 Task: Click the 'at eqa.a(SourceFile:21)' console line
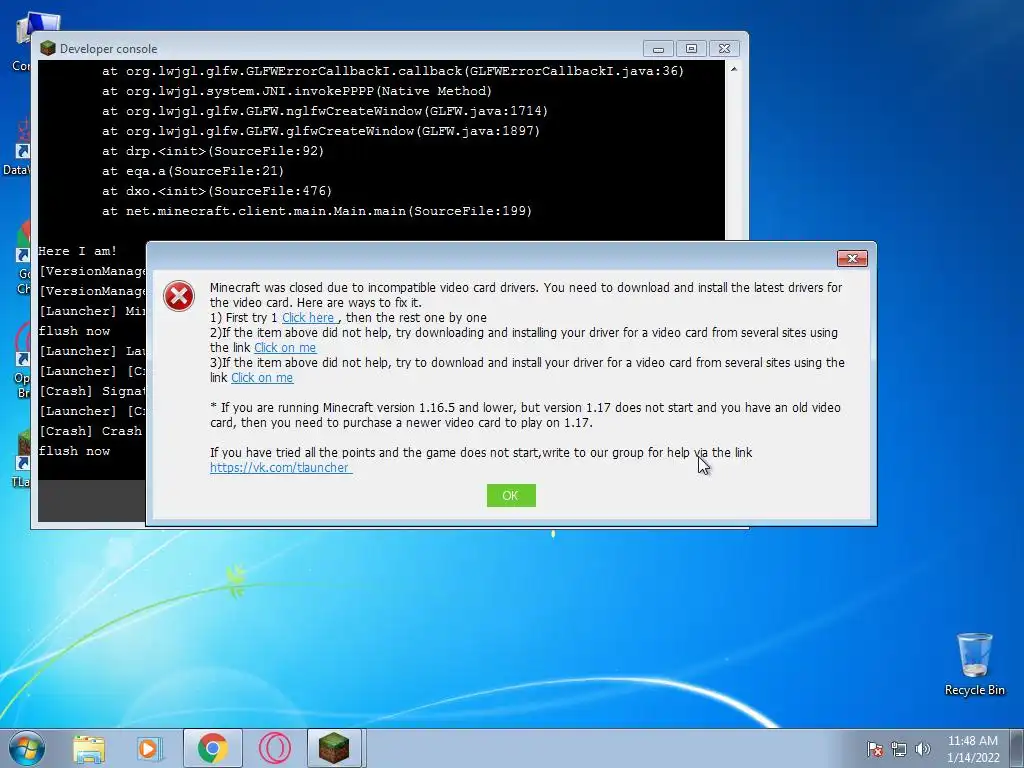(x=193, y=171)
